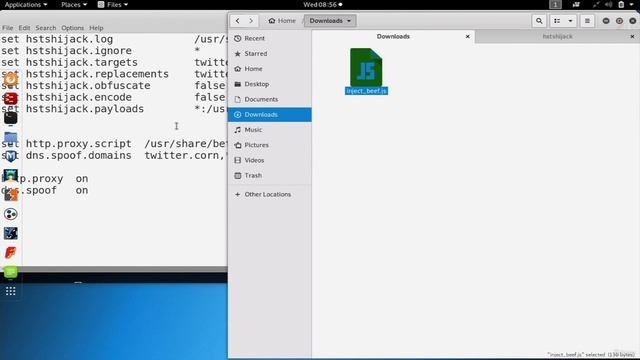The width and height of the screenshot is (640, 360).
Task: Open the folder icon in the dock
Action: 11,137
